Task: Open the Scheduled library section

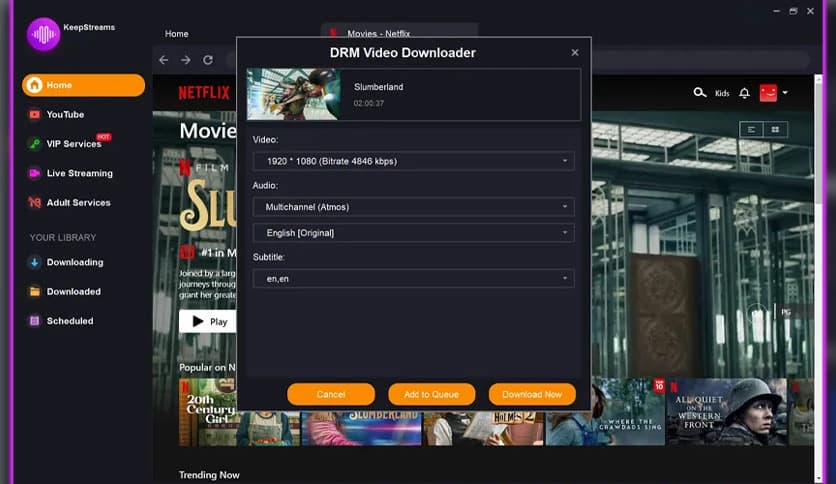Action: 70,321
